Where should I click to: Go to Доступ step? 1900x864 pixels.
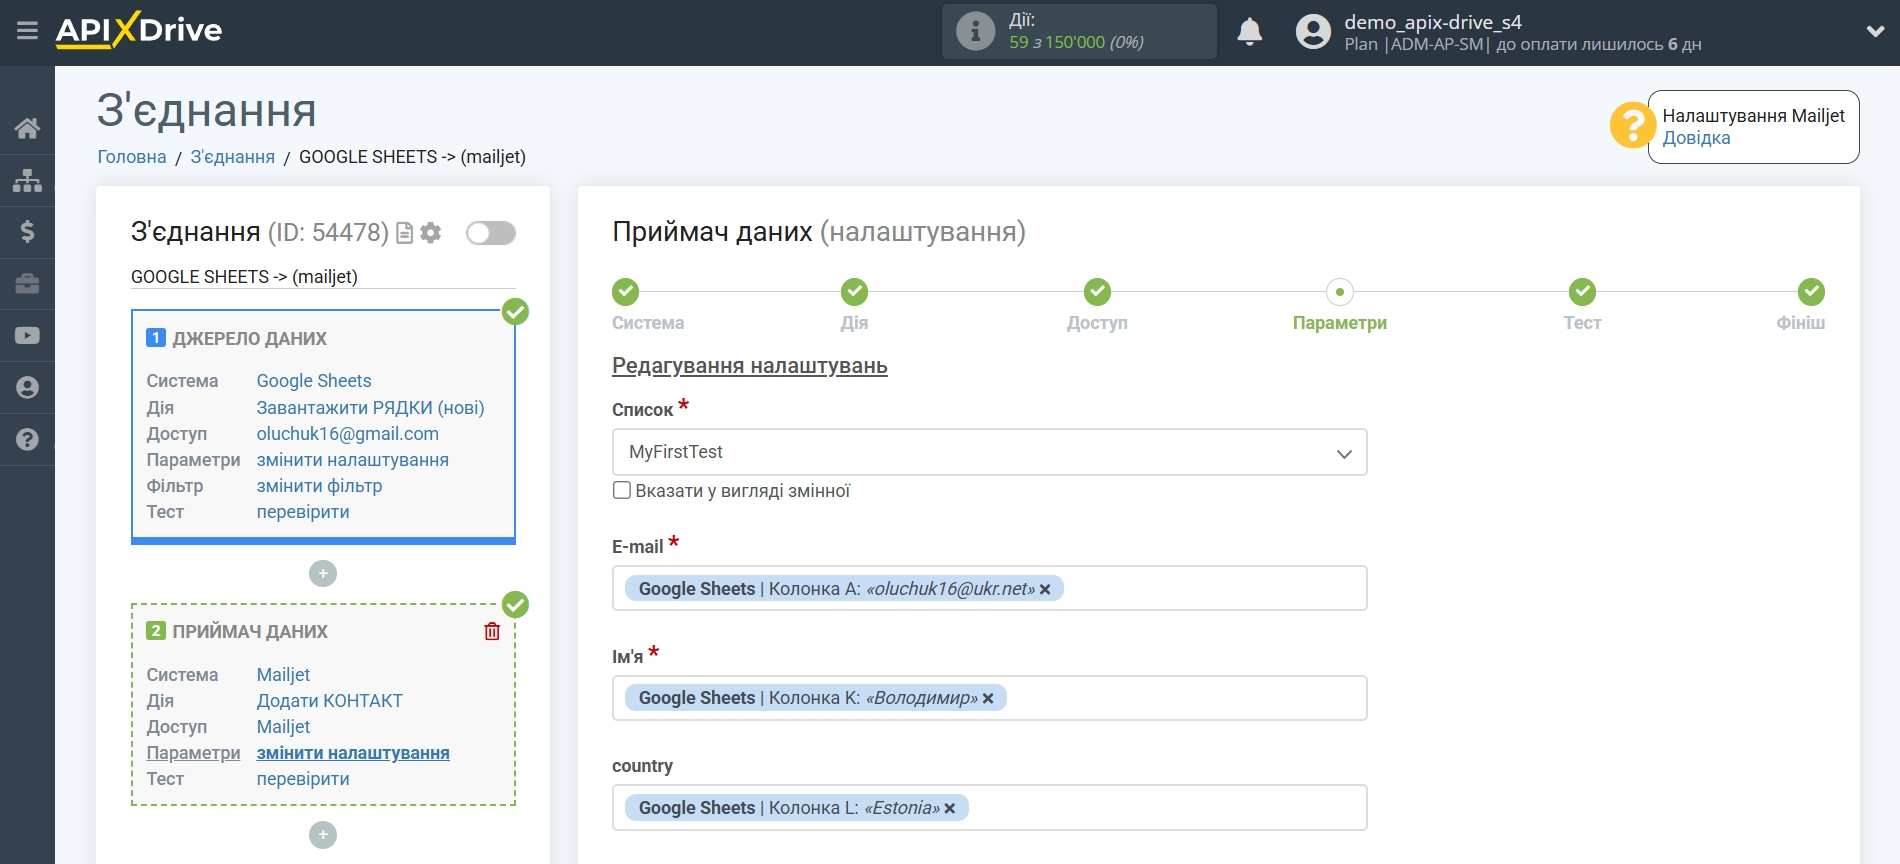(x=1097, y=292)
